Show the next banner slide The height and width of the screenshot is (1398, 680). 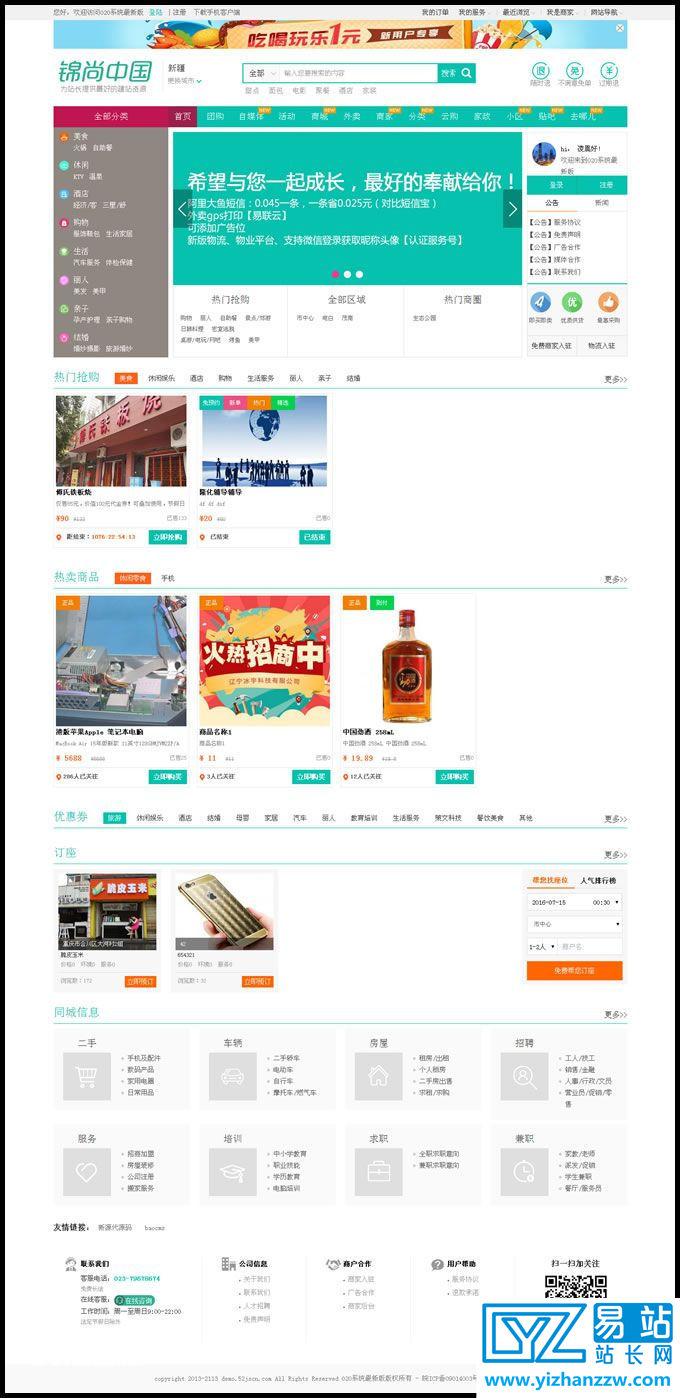[x=512, y=208]
